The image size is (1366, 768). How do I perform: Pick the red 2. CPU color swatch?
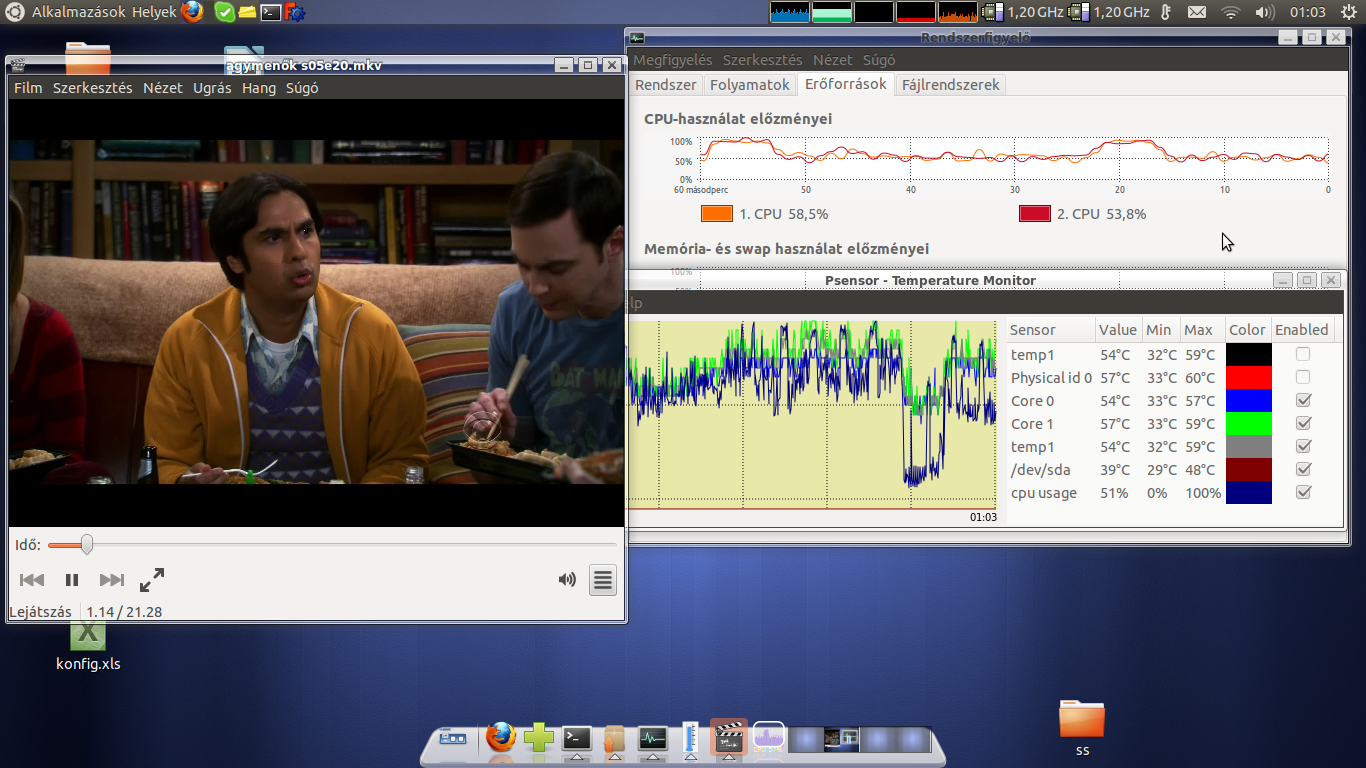1035,214
